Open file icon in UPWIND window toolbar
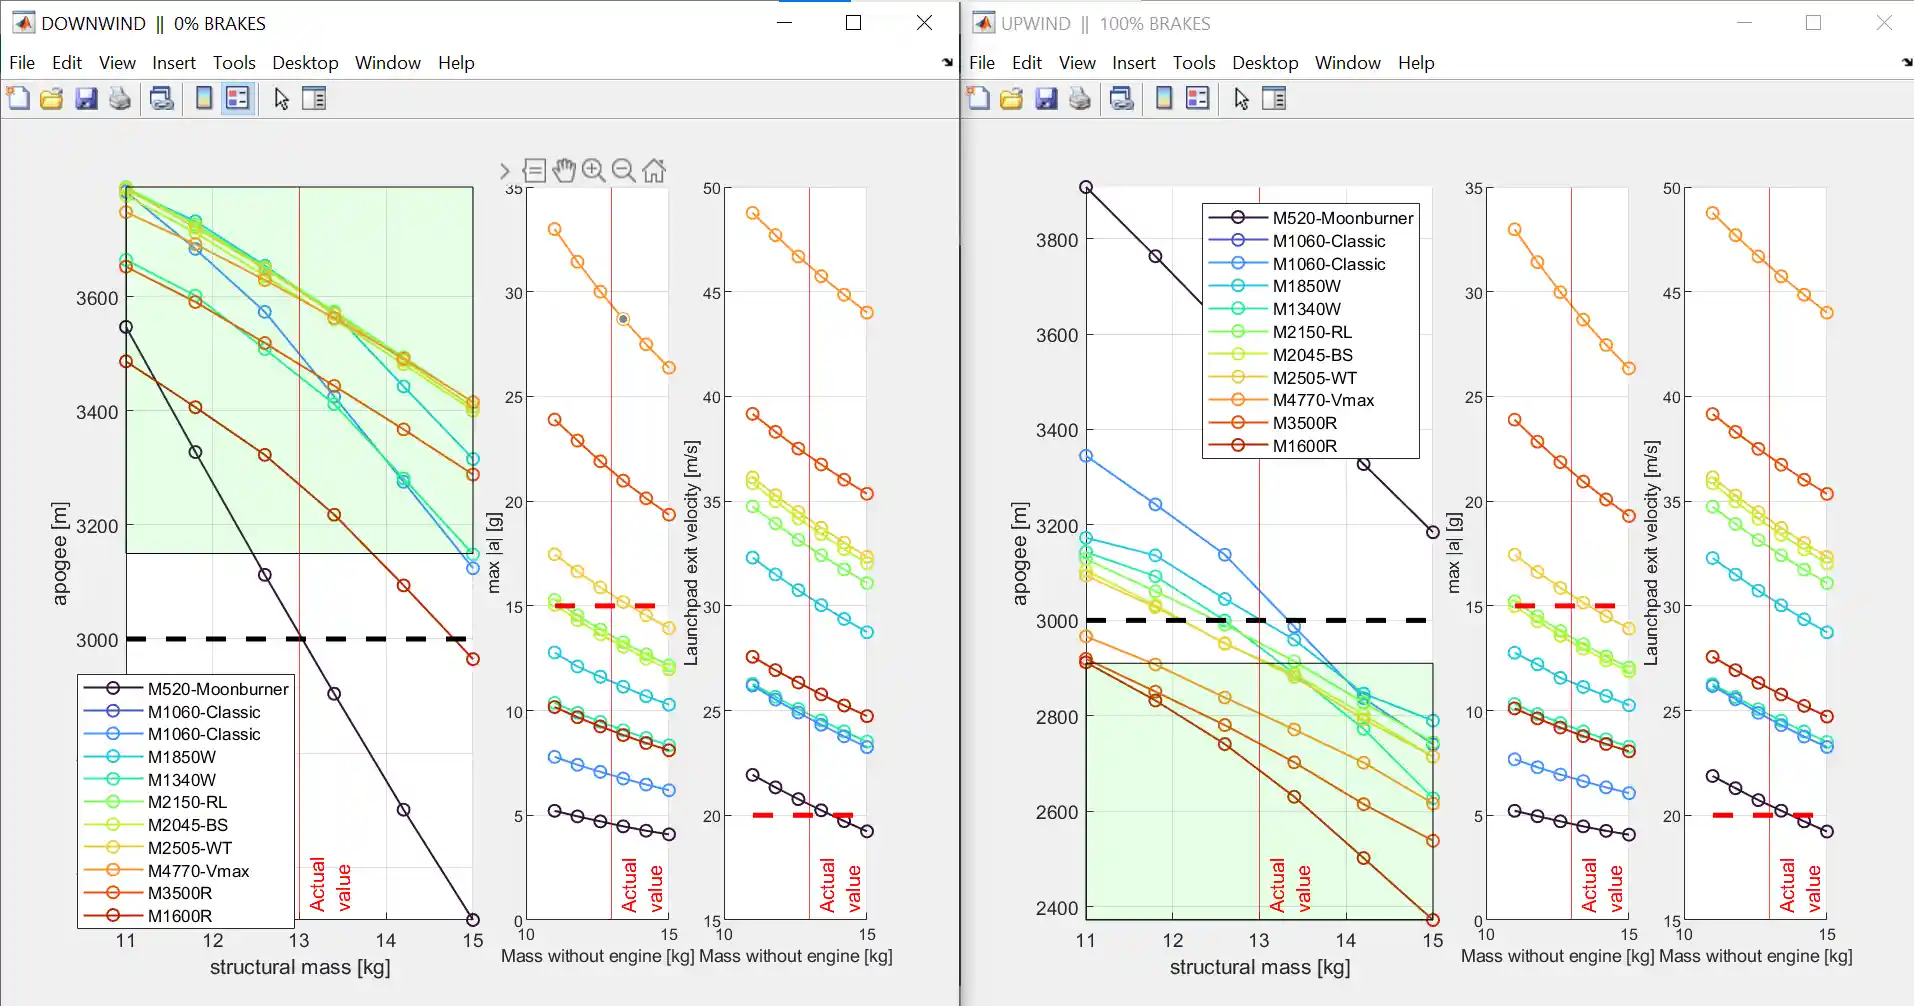This screenshot has width=1914, height=1006. point(1012,98)
